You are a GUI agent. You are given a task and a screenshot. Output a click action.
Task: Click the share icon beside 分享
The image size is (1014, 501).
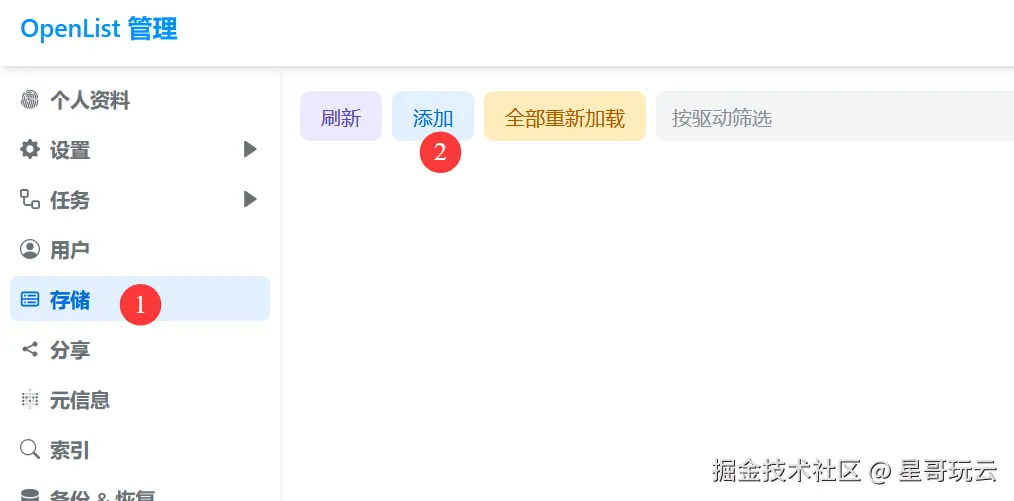tap(30, 350)
